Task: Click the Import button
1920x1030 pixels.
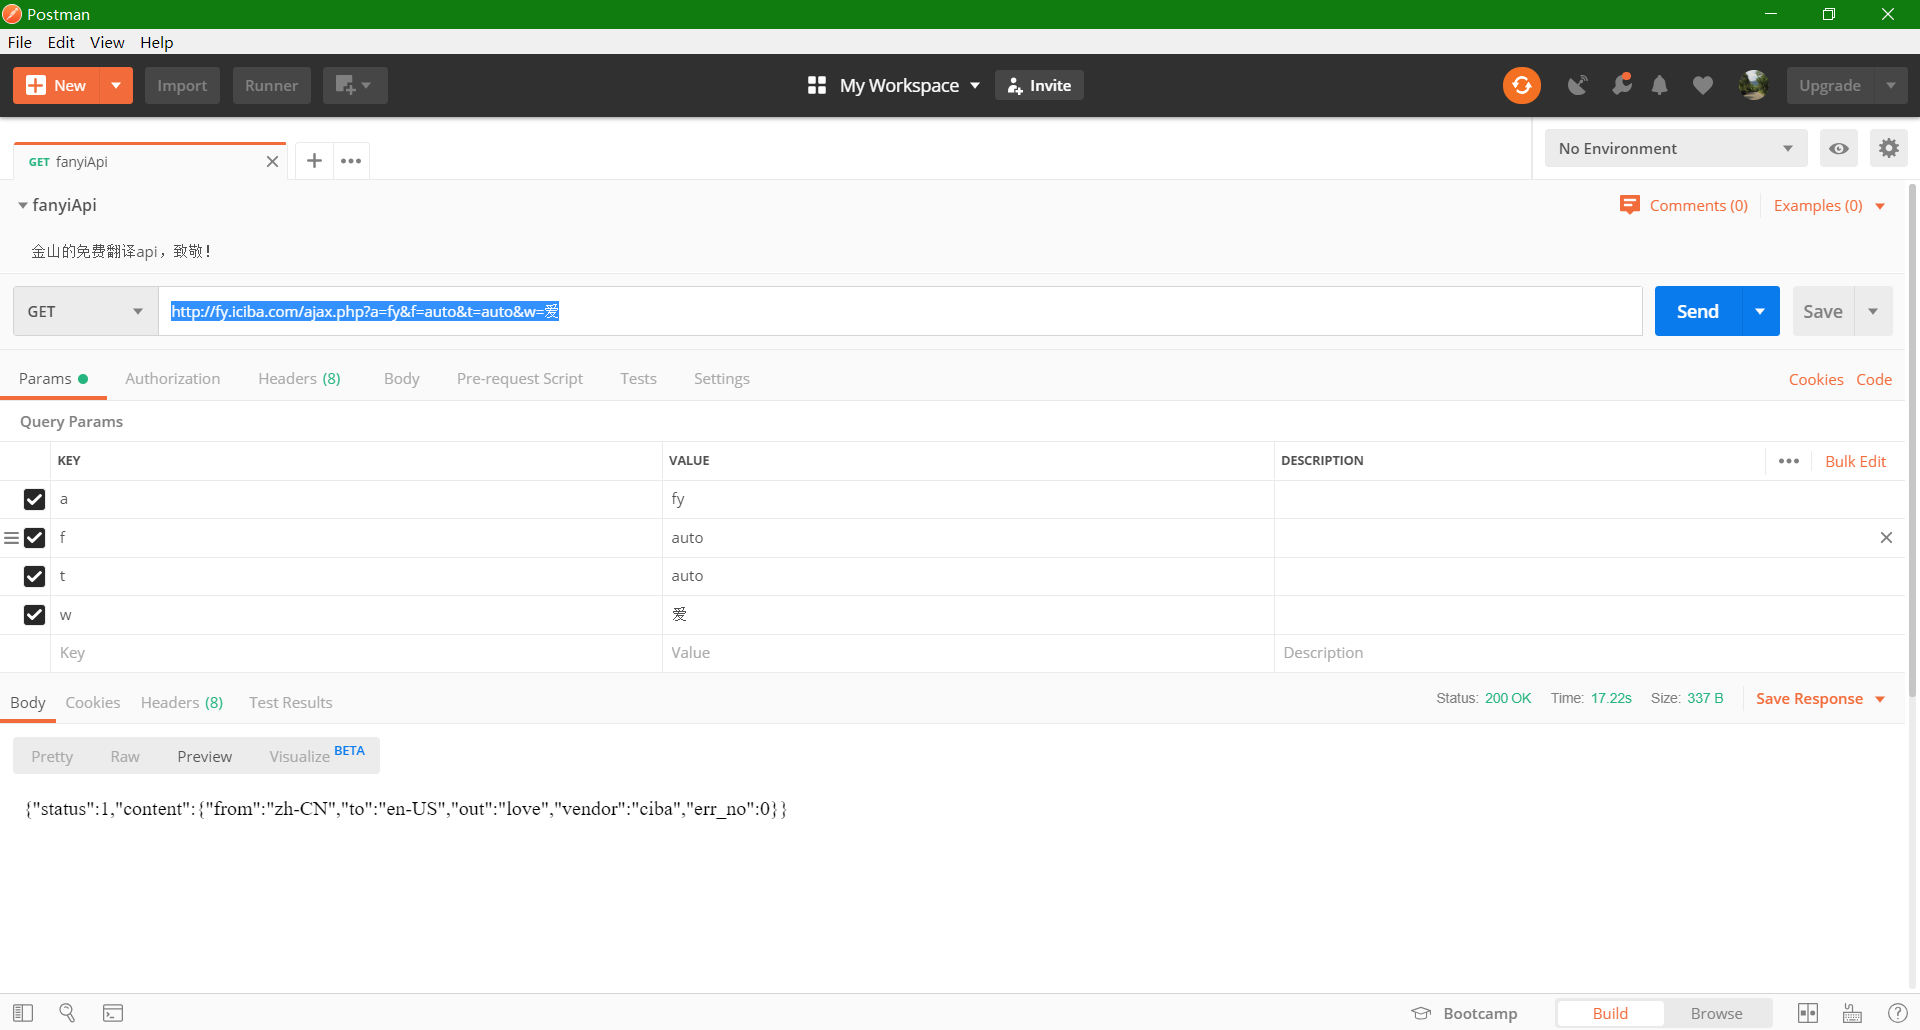Action: tap(182, 85)
